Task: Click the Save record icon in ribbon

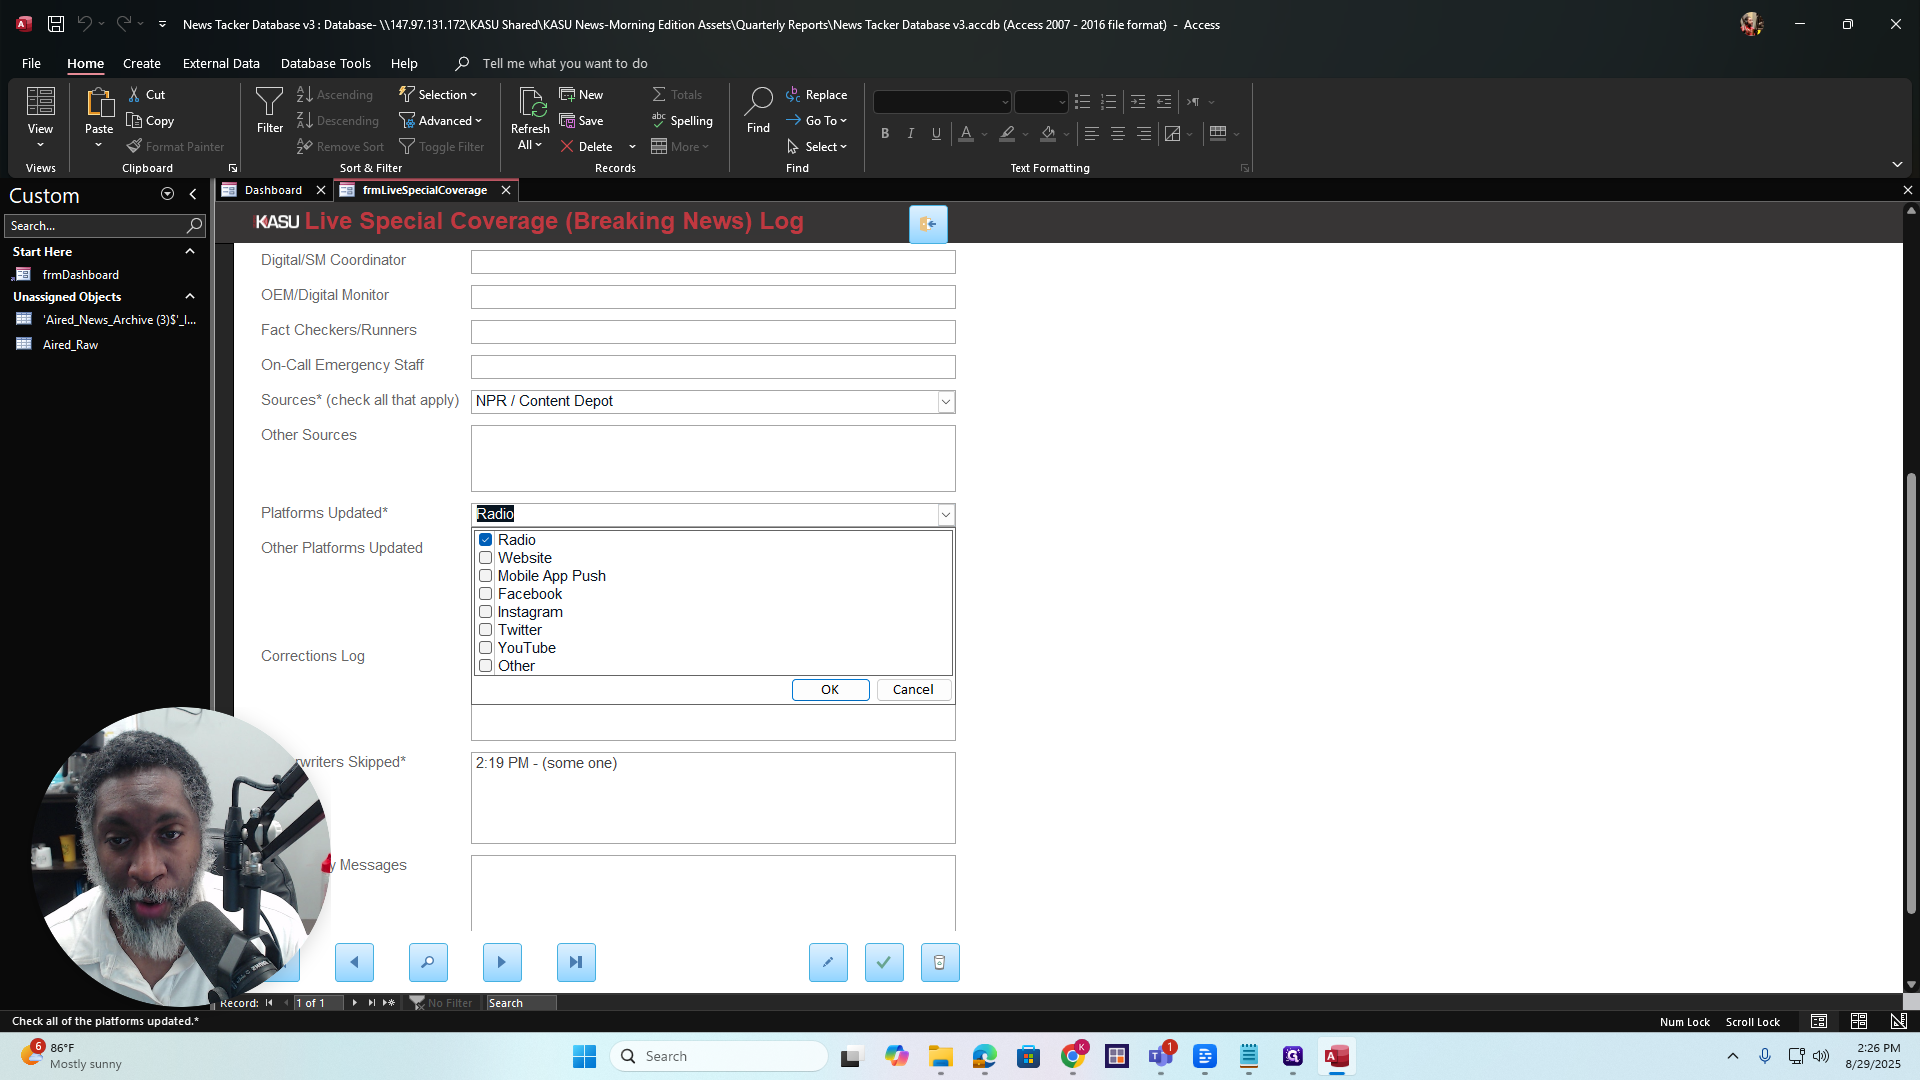Action: tap(567, 120)
